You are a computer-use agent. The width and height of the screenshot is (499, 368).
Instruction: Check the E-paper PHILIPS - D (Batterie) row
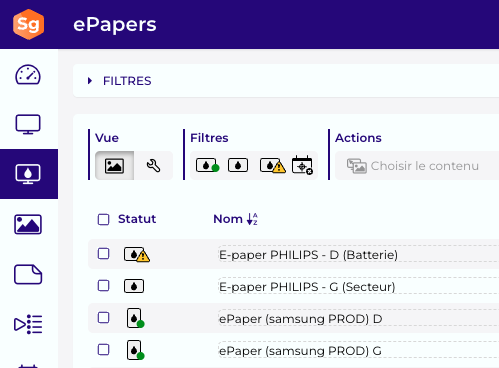click(x=103, y=254)
